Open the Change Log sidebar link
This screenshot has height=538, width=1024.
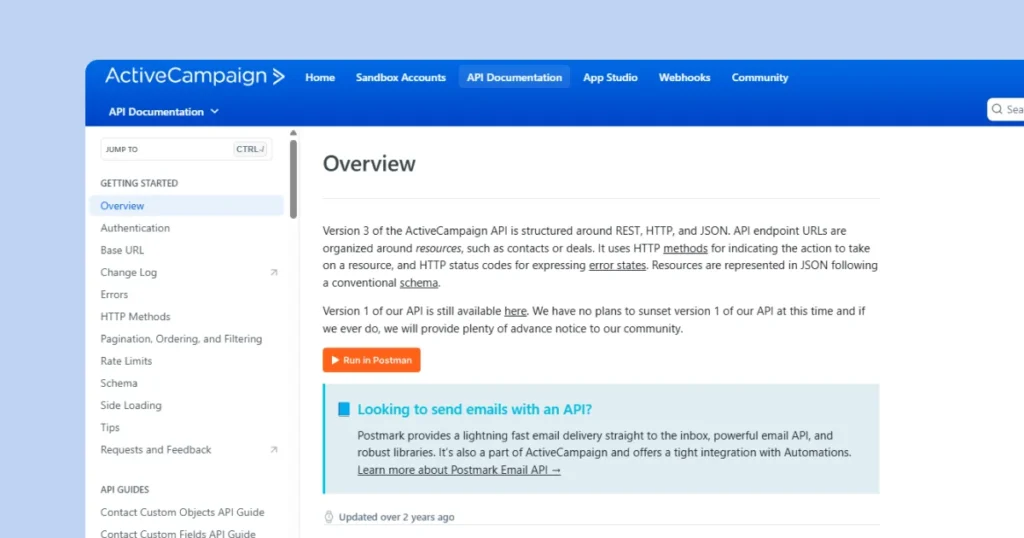(128, 272)
